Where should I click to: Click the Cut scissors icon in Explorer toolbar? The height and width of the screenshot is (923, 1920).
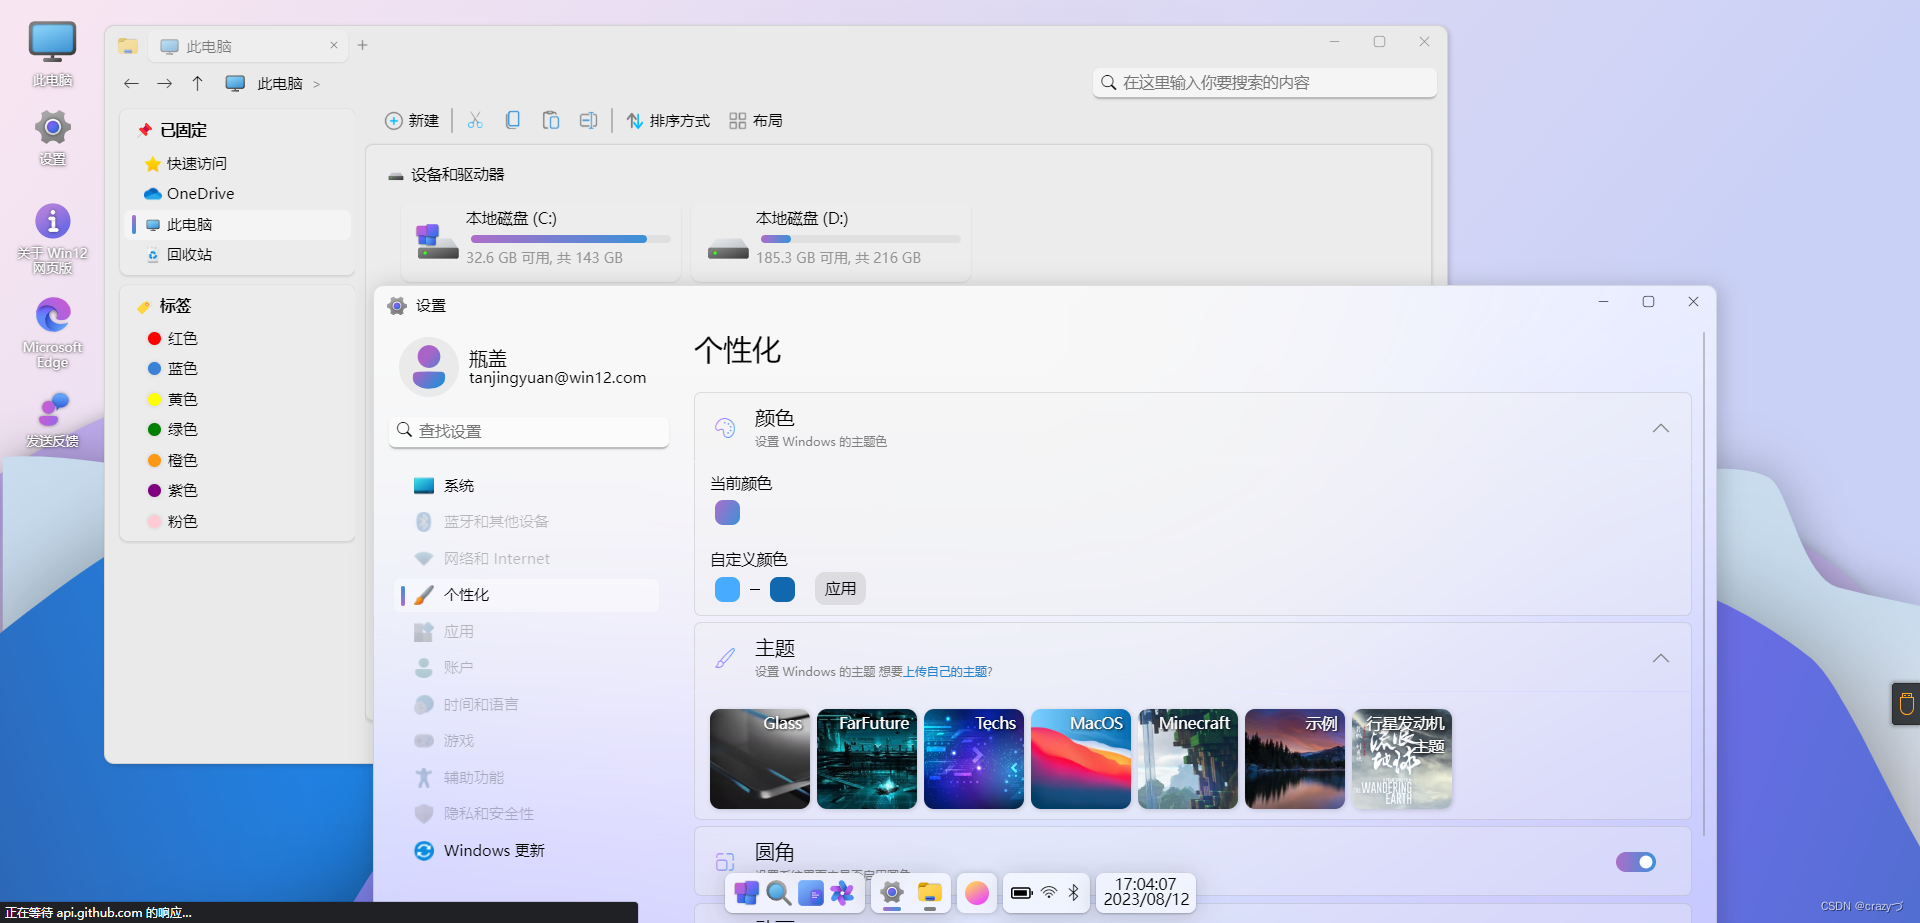tap(475, 120)
